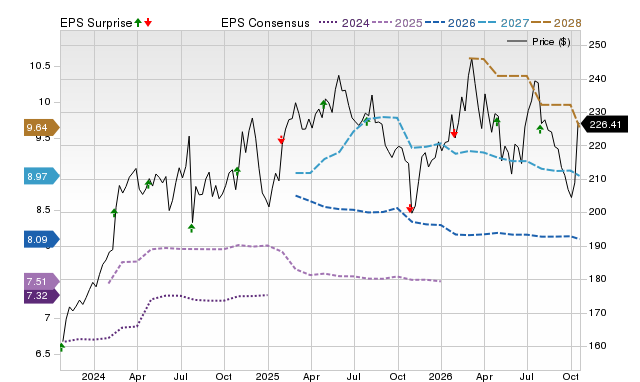Click the red down arrow in the EPS Surprise legend

click(x=148, y=23)
